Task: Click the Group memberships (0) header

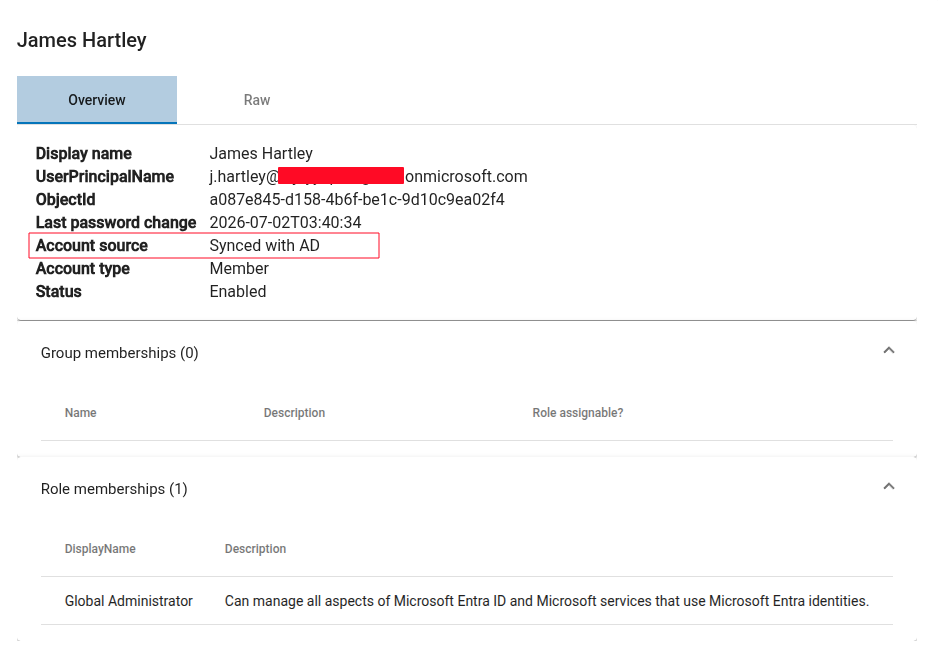Action: pos(120,353)
